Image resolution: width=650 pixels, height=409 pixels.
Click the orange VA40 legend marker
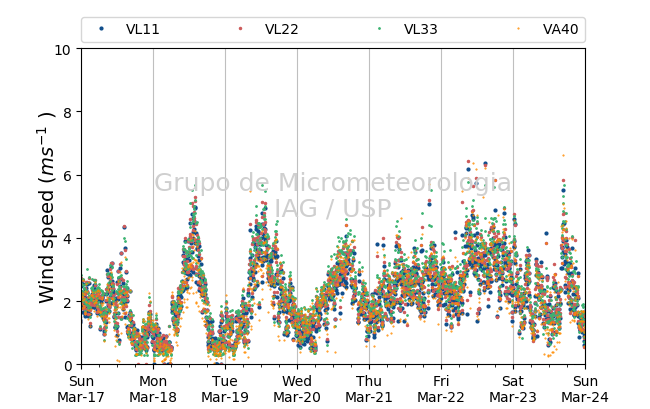(518, 29)
